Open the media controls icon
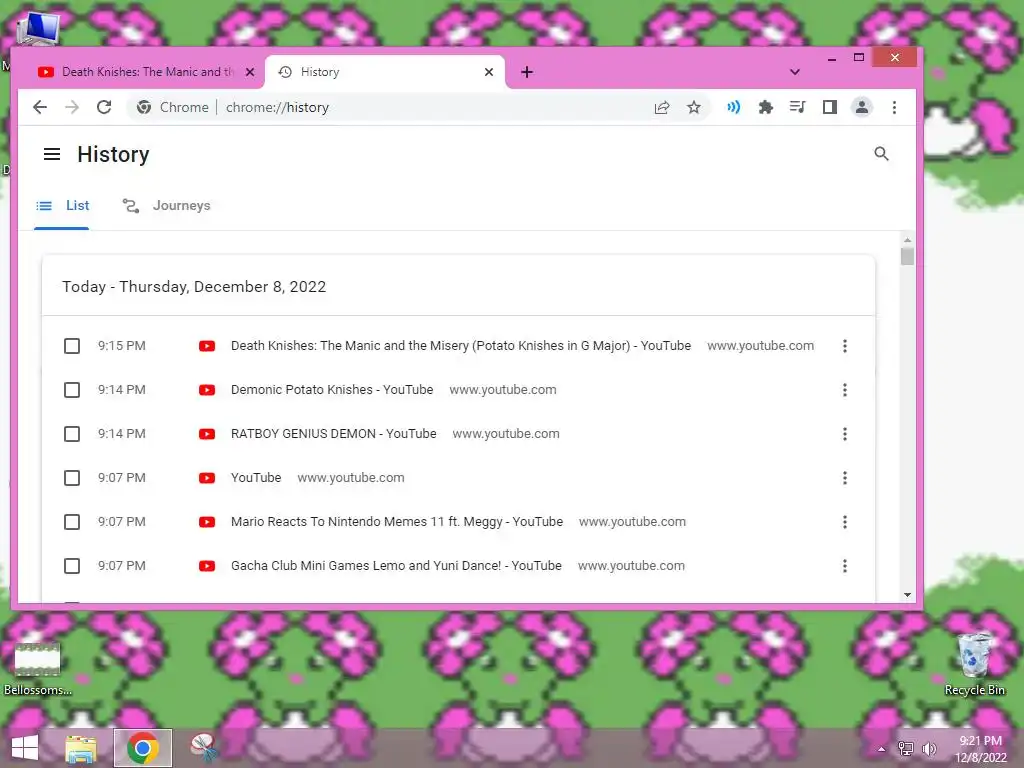 [797, 107]
